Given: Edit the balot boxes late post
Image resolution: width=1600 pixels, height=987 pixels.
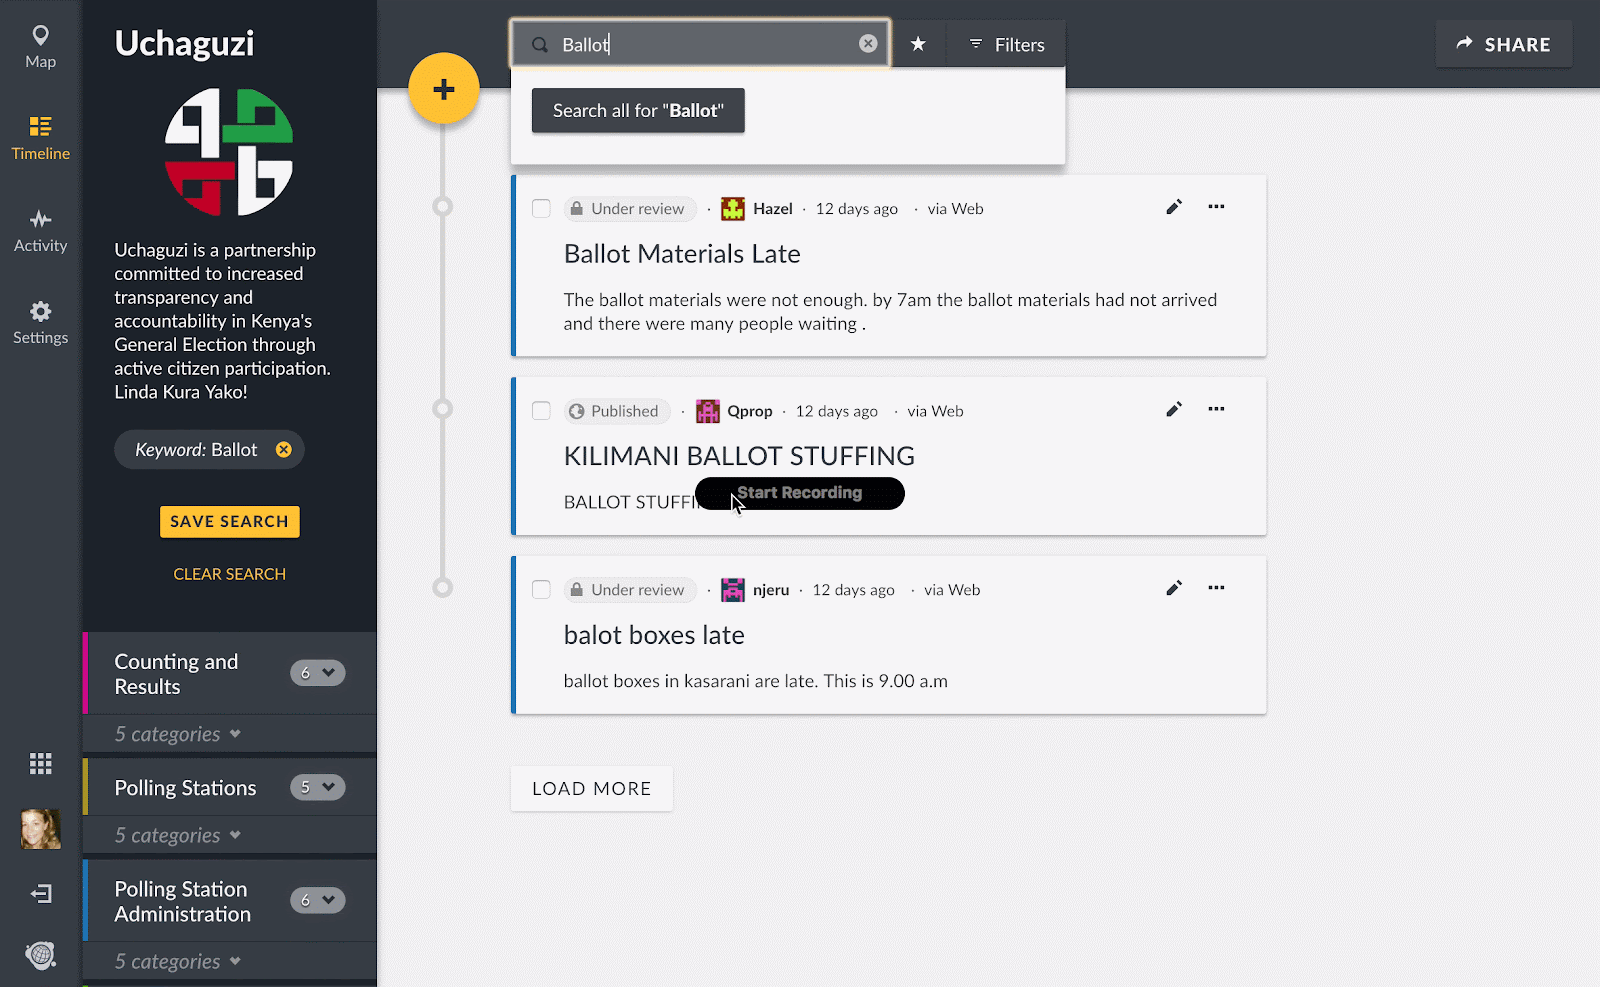Looking at the screenshot, I should 1174,588.
